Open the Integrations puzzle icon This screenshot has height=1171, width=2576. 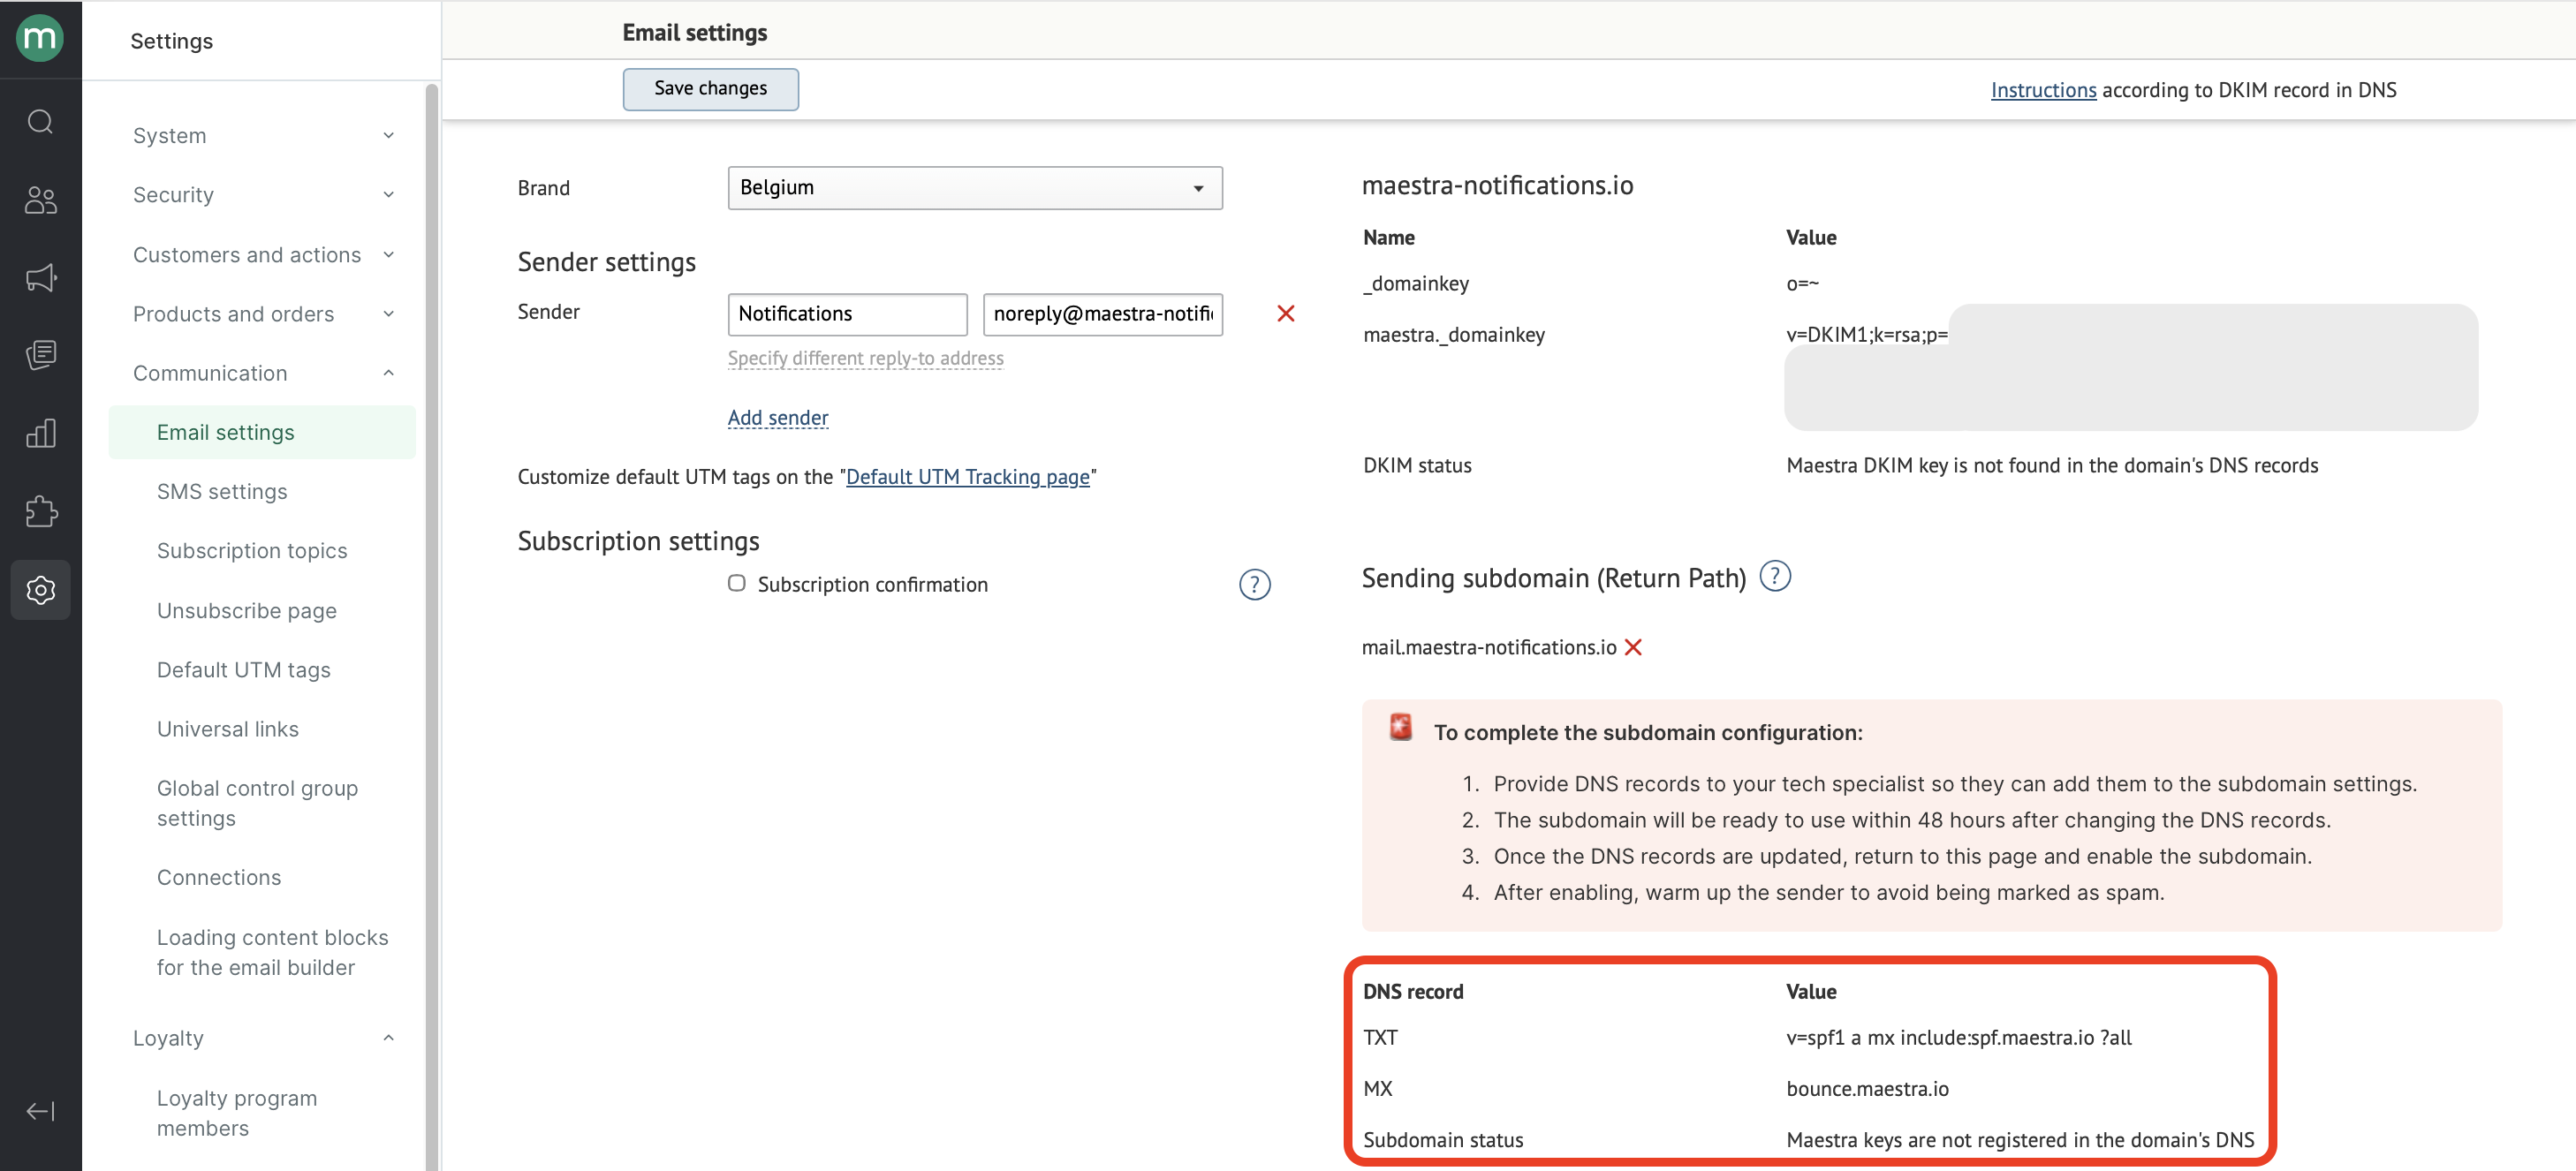point(40,511)
